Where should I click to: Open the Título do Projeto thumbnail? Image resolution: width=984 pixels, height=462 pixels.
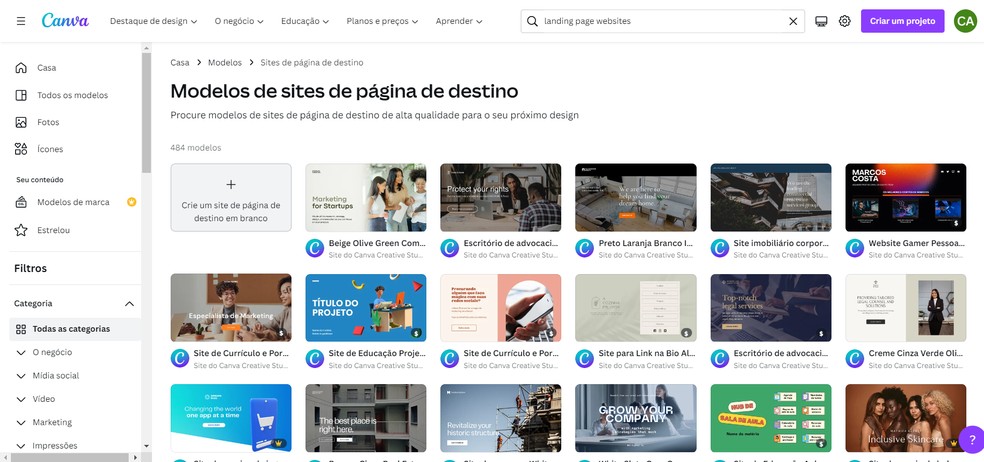pos(366,308)
